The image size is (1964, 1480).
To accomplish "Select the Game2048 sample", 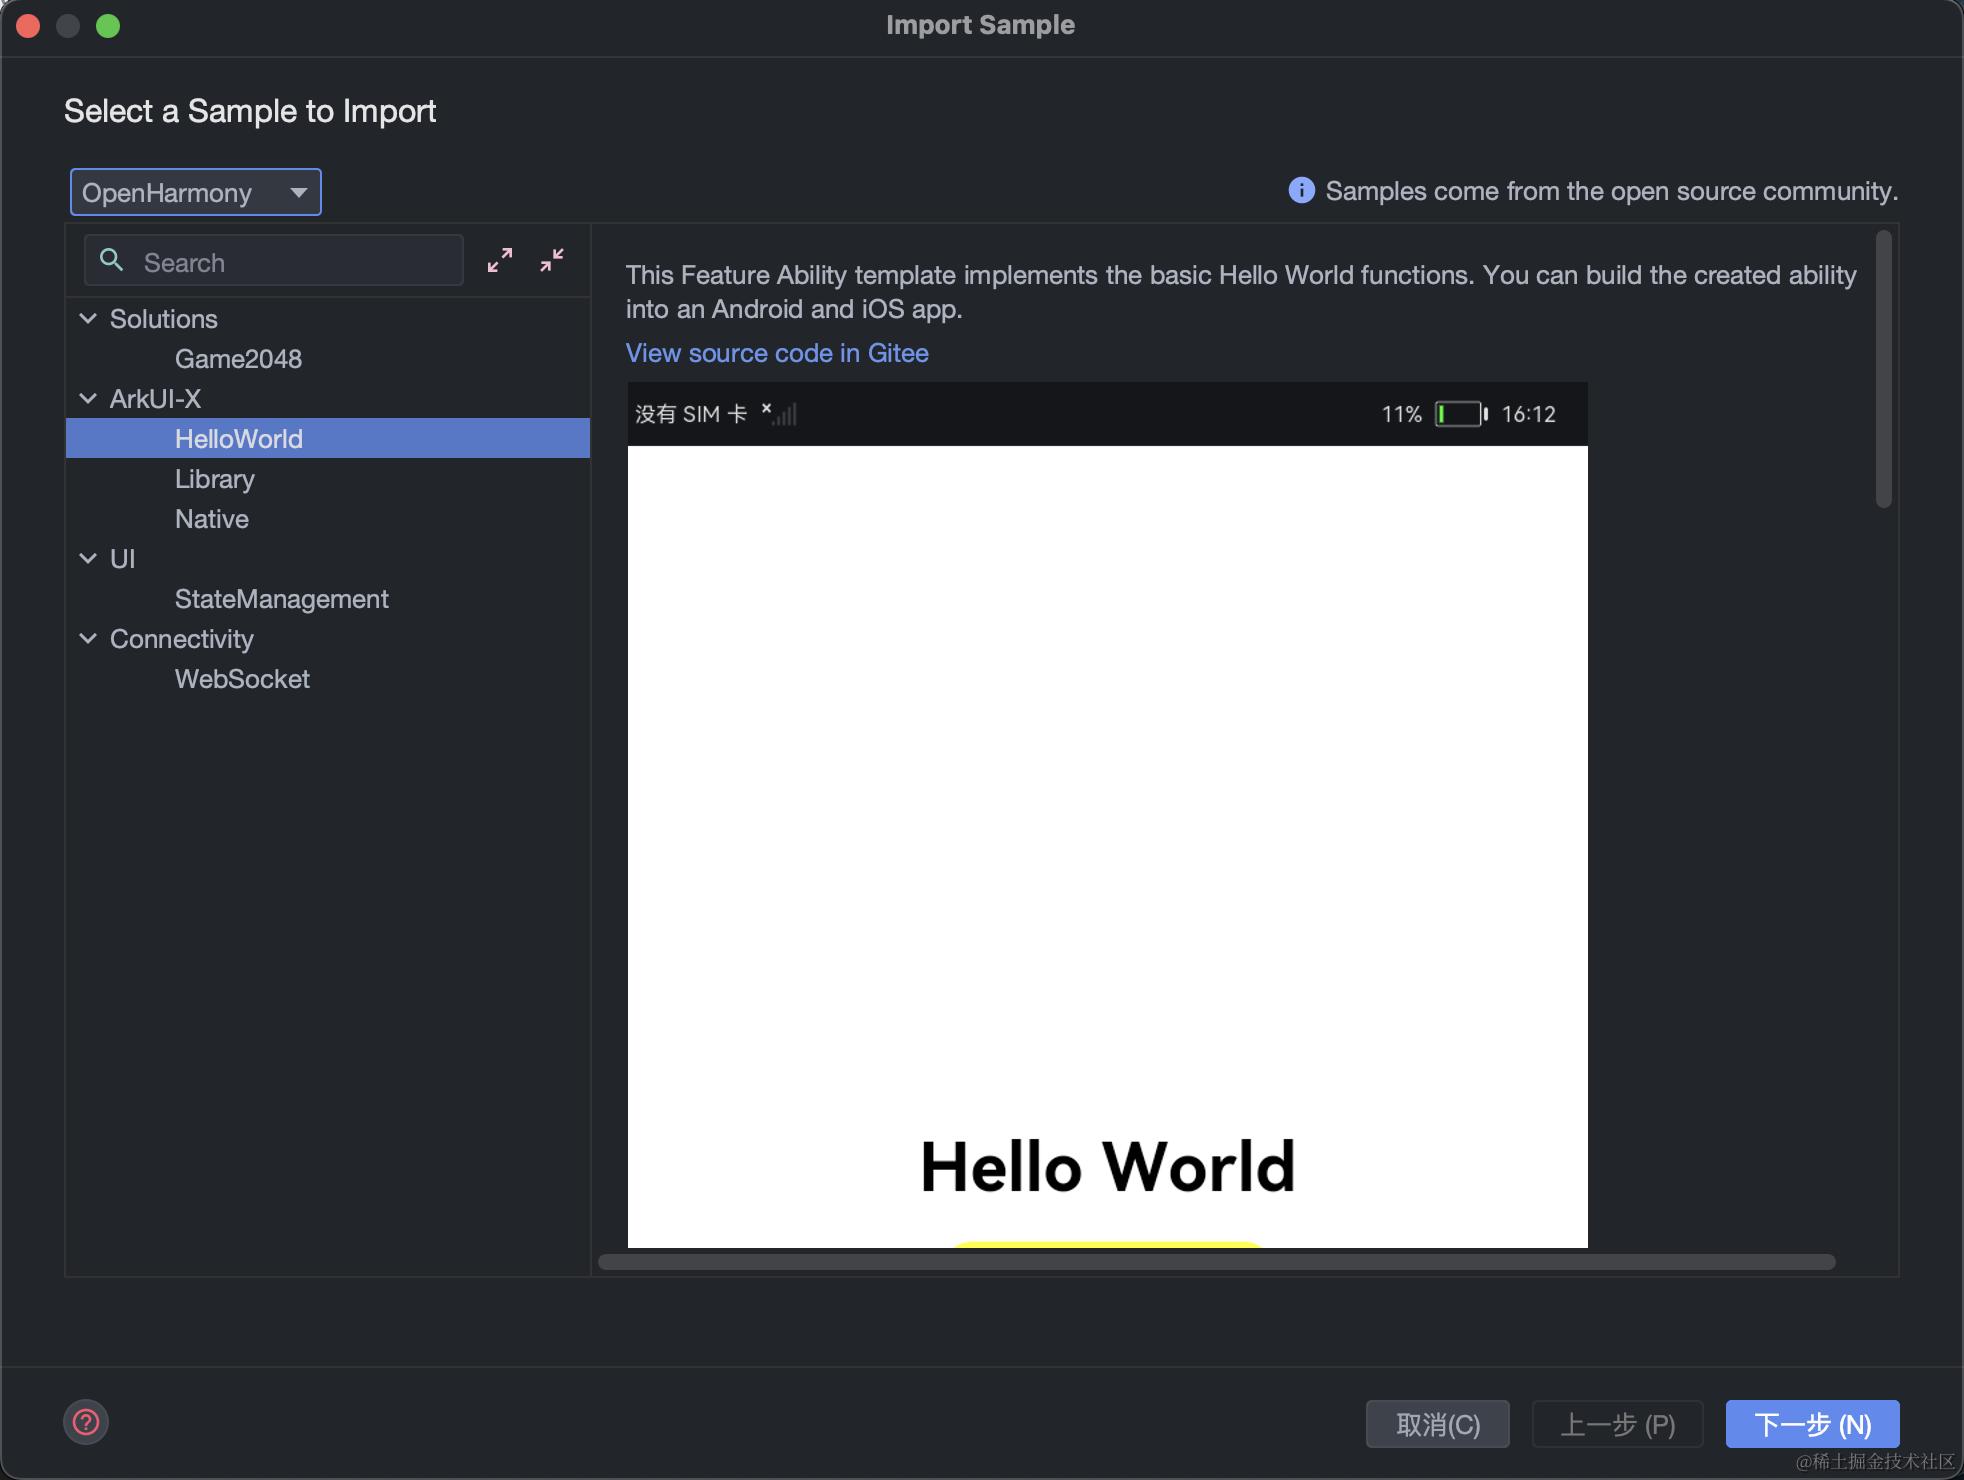I will 238,359.
